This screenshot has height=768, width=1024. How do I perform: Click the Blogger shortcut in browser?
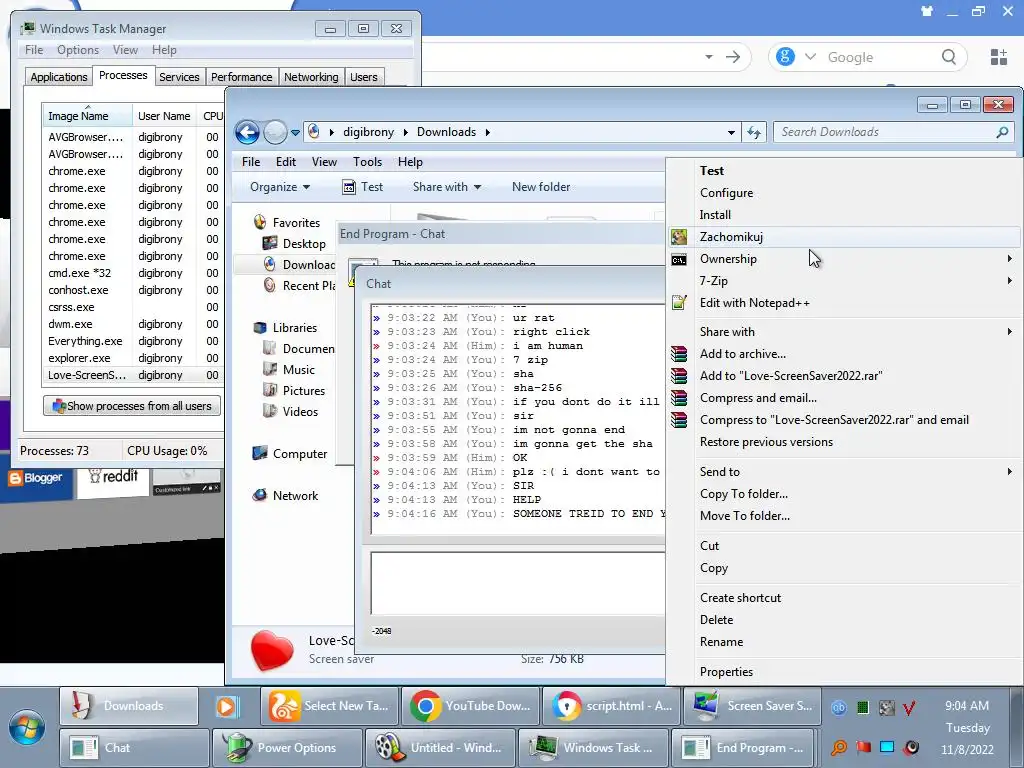coord(35,478)
